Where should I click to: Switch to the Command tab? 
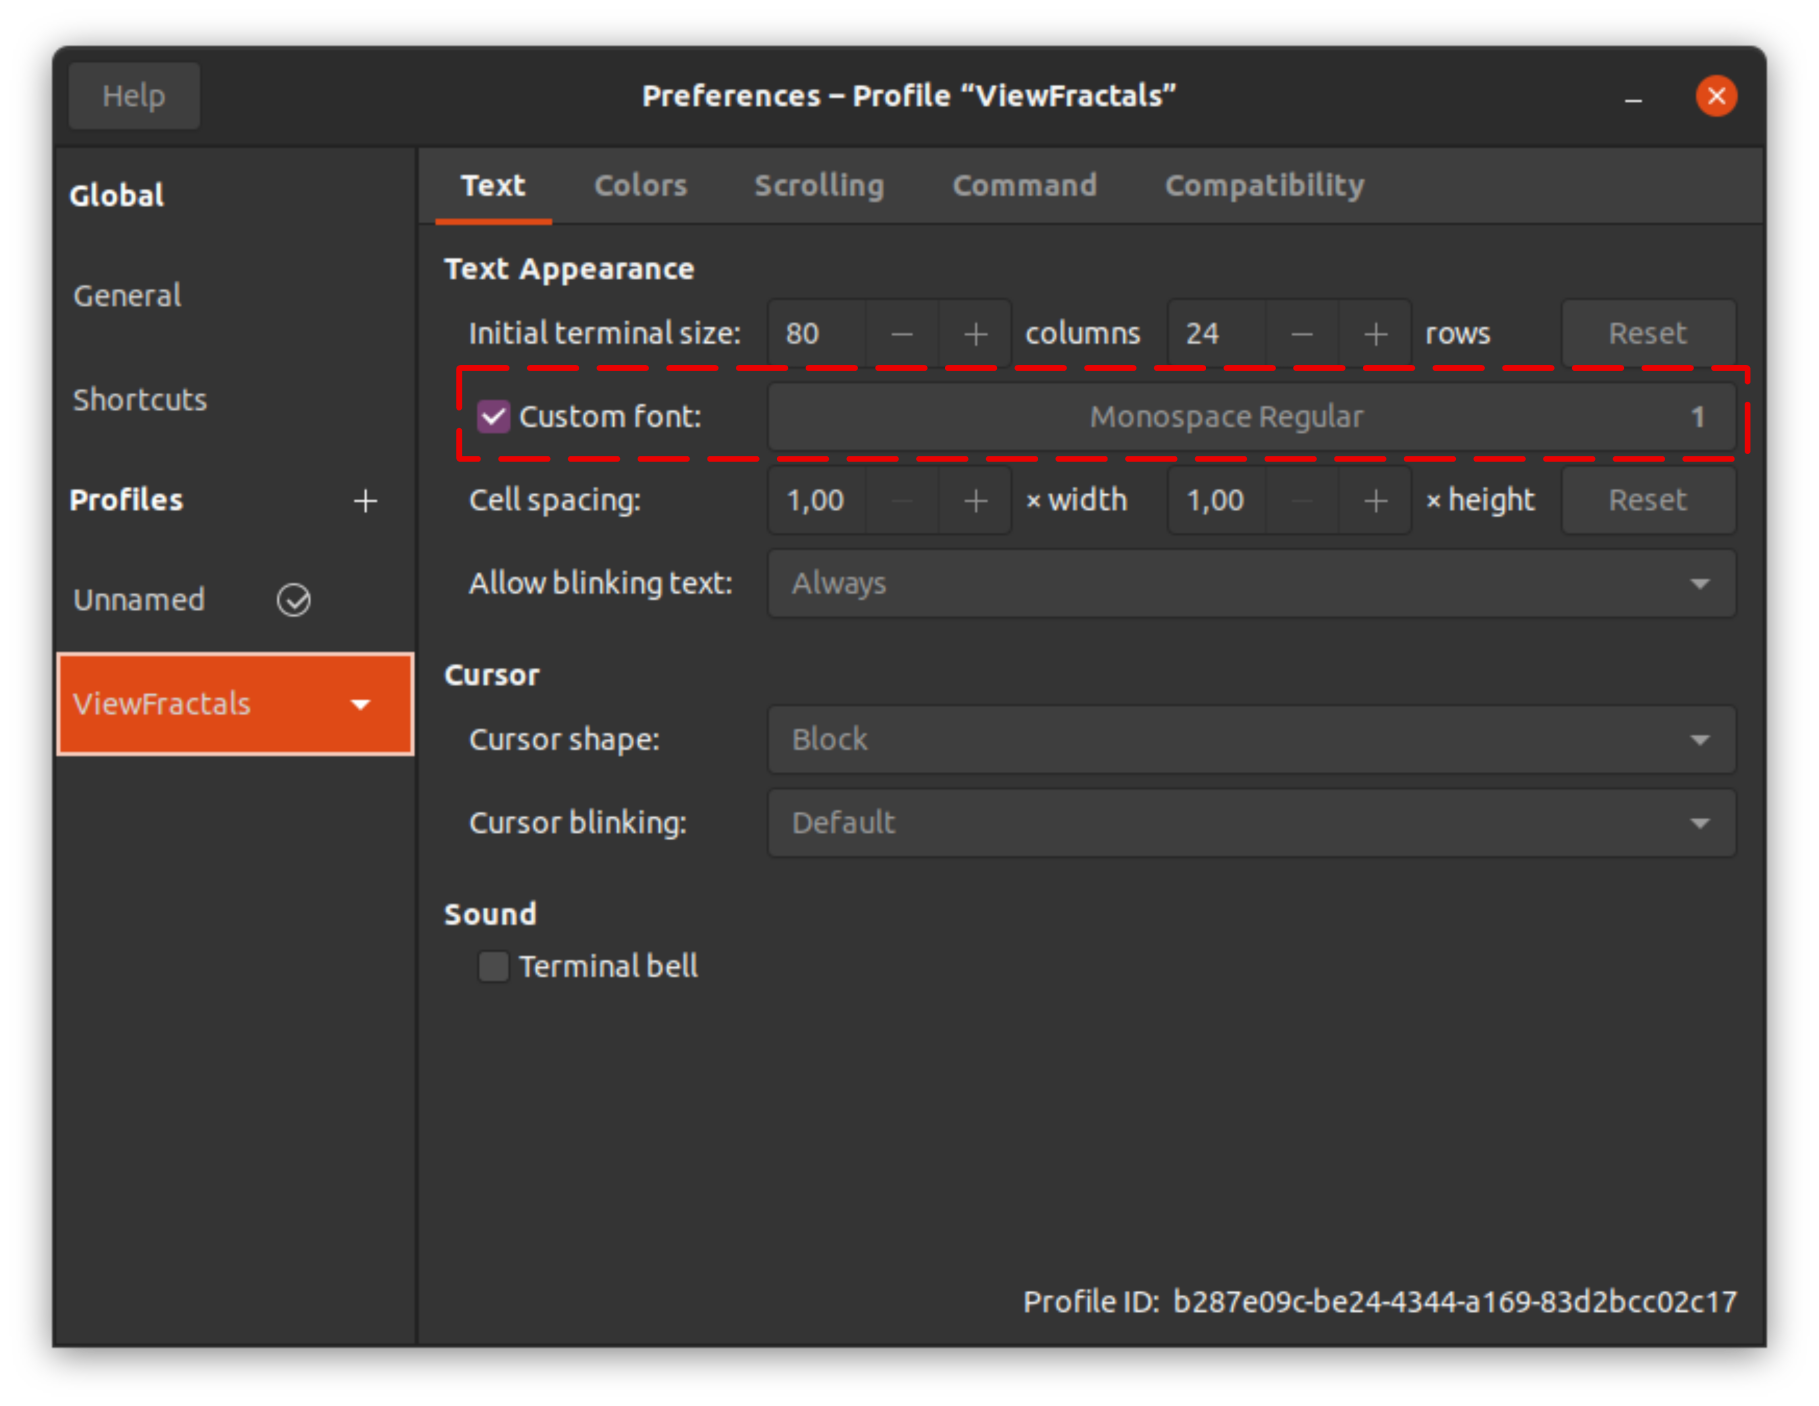(x=1024, y=186)
